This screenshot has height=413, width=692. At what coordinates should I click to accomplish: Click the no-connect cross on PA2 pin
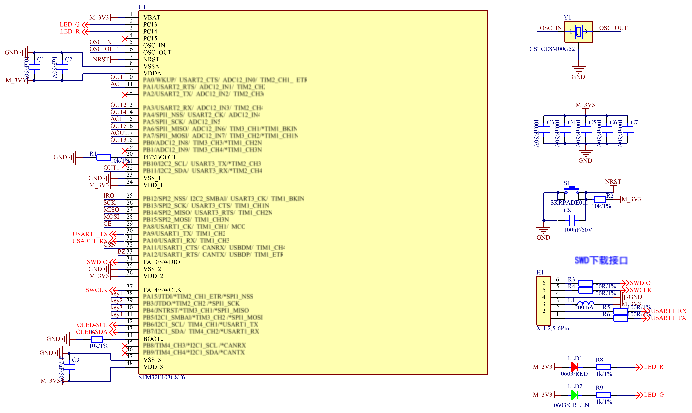coord(125,94)
